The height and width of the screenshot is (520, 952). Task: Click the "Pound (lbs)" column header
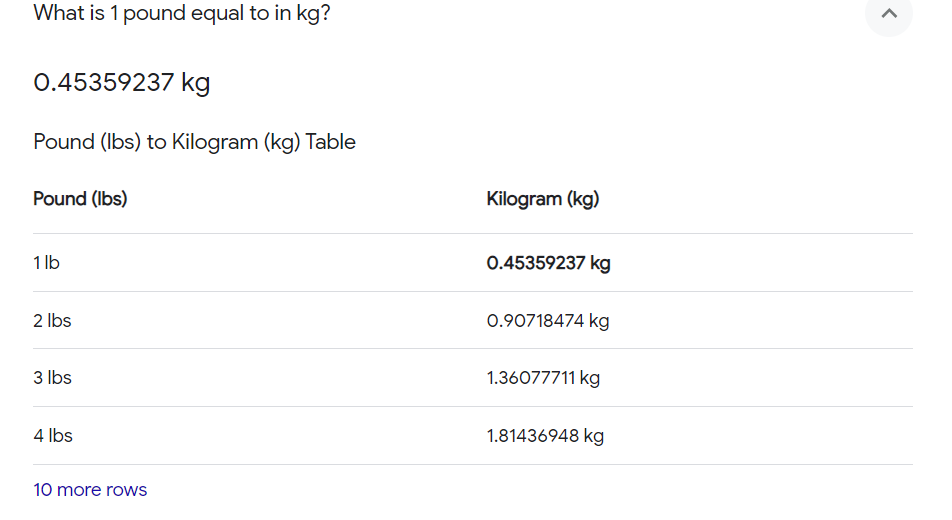coord(80,199)
